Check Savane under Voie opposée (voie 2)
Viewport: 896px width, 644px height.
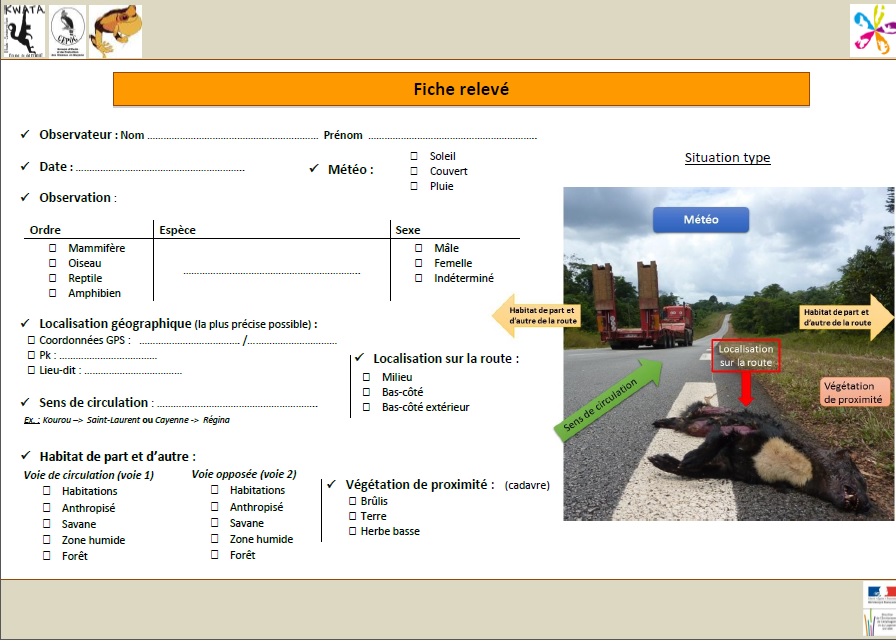click(215, 522)
